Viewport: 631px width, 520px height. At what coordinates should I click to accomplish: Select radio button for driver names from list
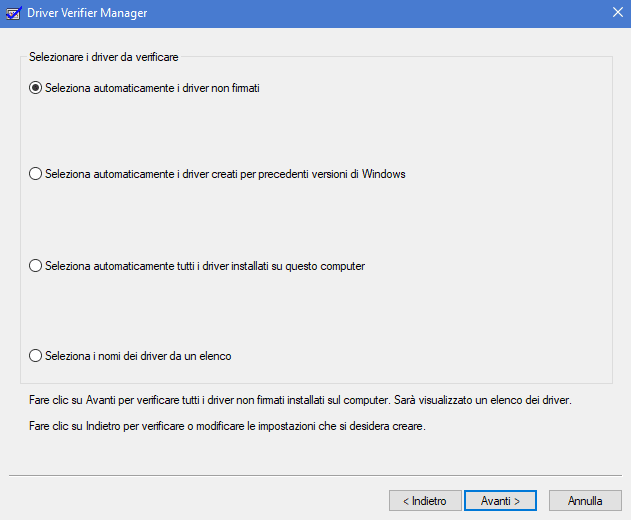tap(36, 355)
